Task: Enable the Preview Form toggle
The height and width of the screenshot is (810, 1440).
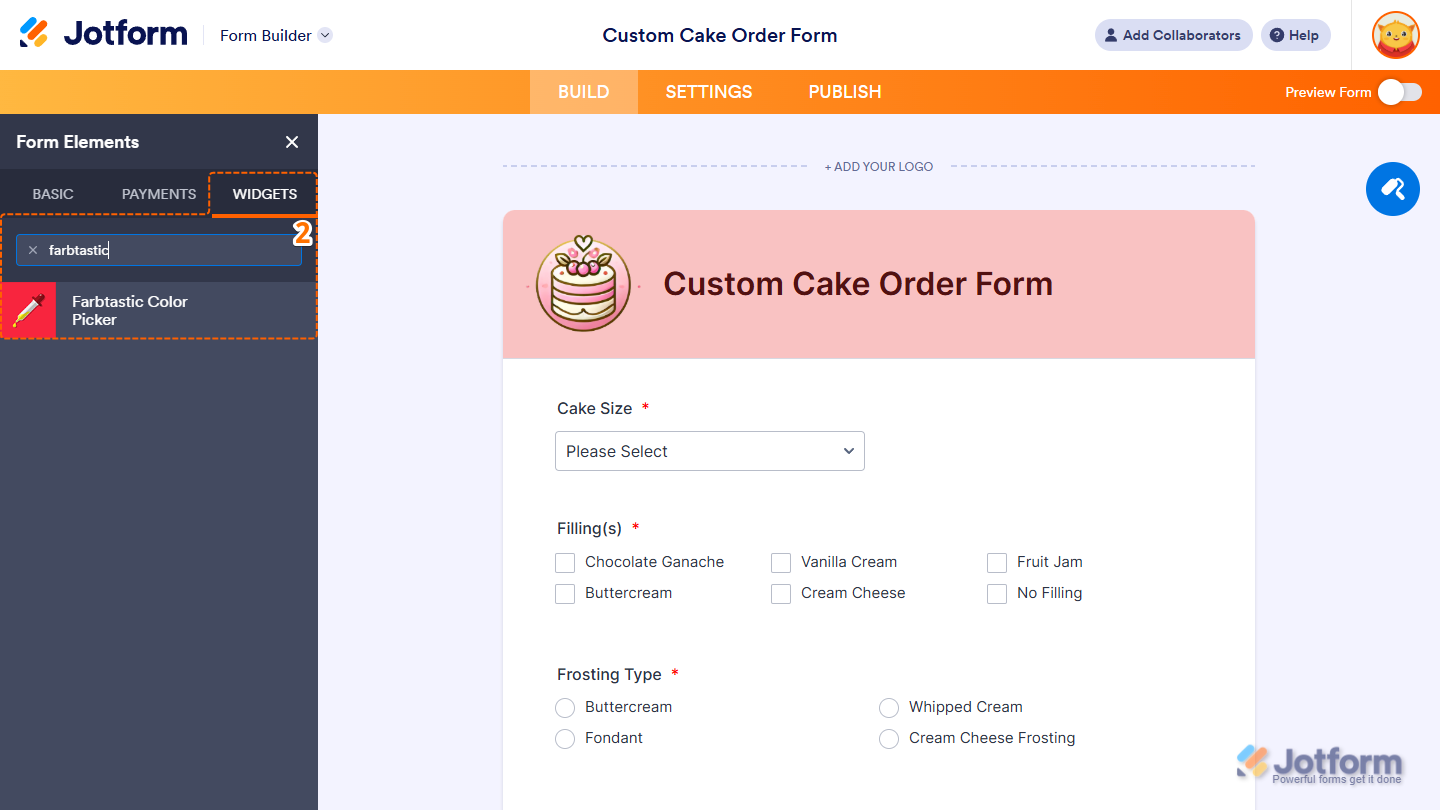Action: coord(1397,91)
